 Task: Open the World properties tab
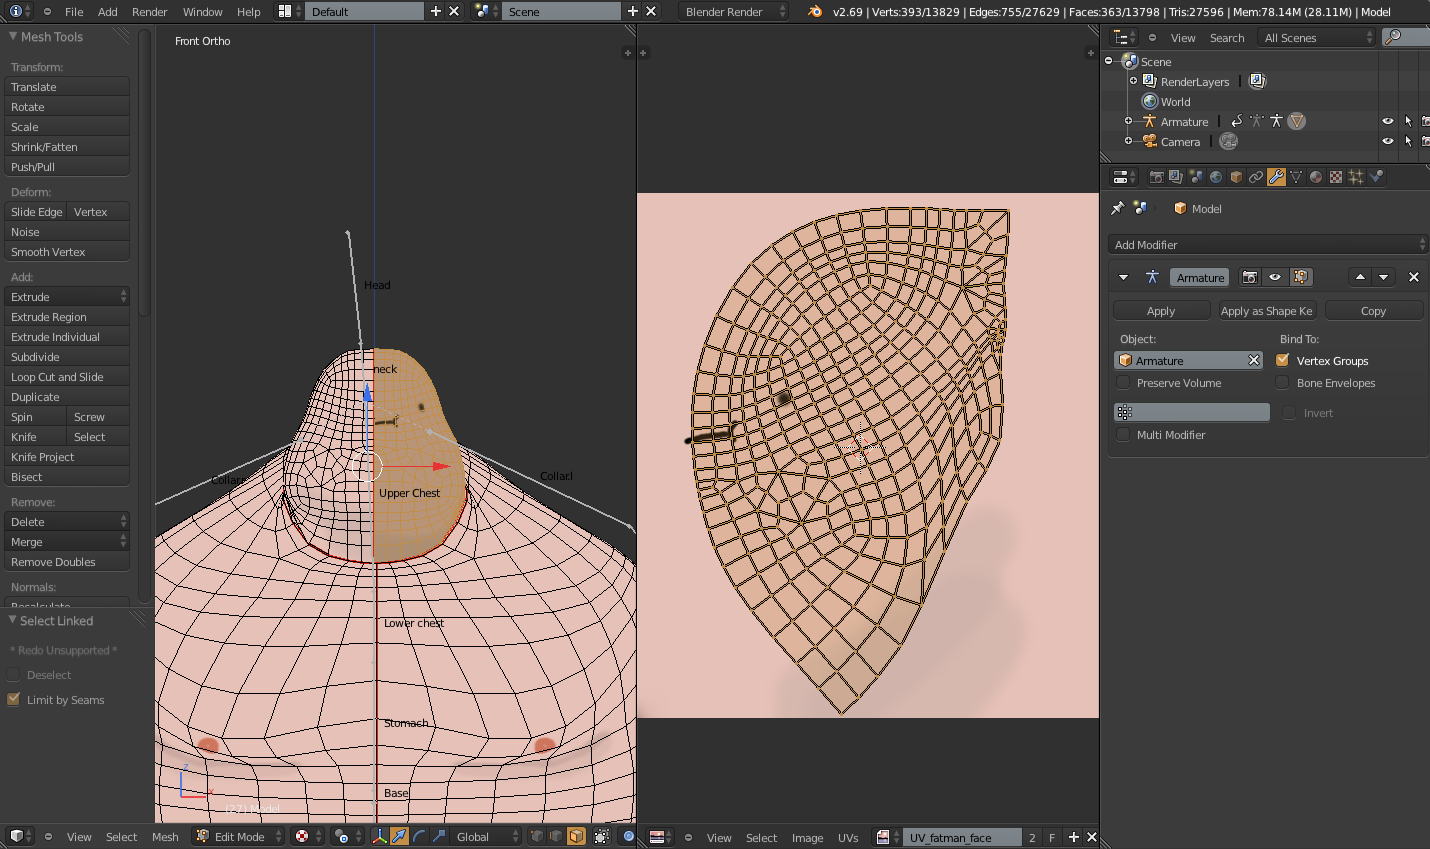1216,177
